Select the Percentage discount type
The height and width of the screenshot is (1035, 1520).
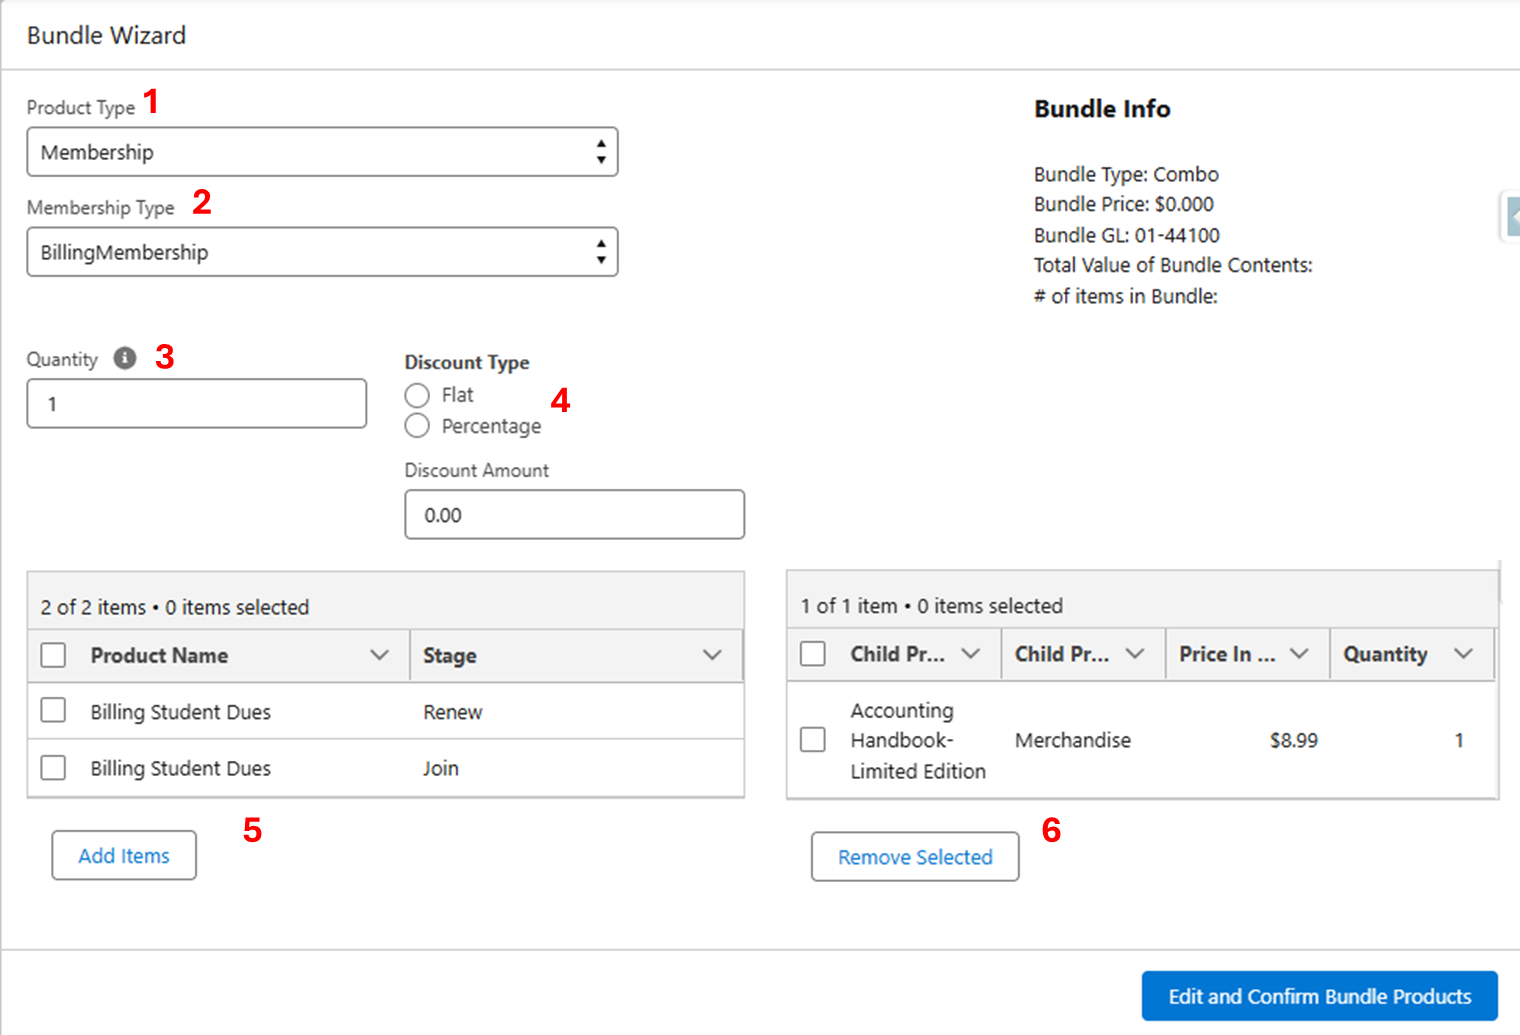pyautogui.click(x=417, y=426)
